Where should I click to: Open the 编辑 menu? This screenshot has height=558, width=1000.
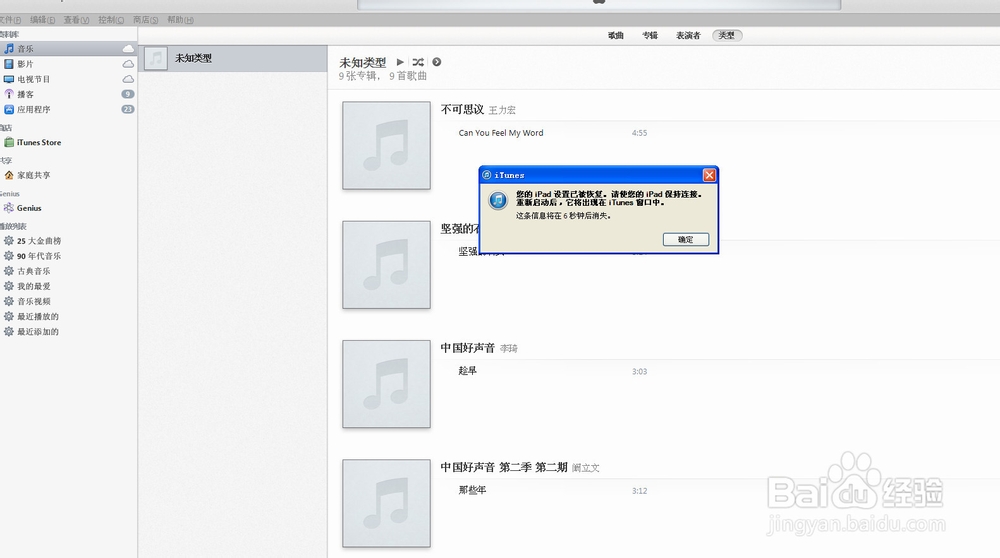click(42, 20)
